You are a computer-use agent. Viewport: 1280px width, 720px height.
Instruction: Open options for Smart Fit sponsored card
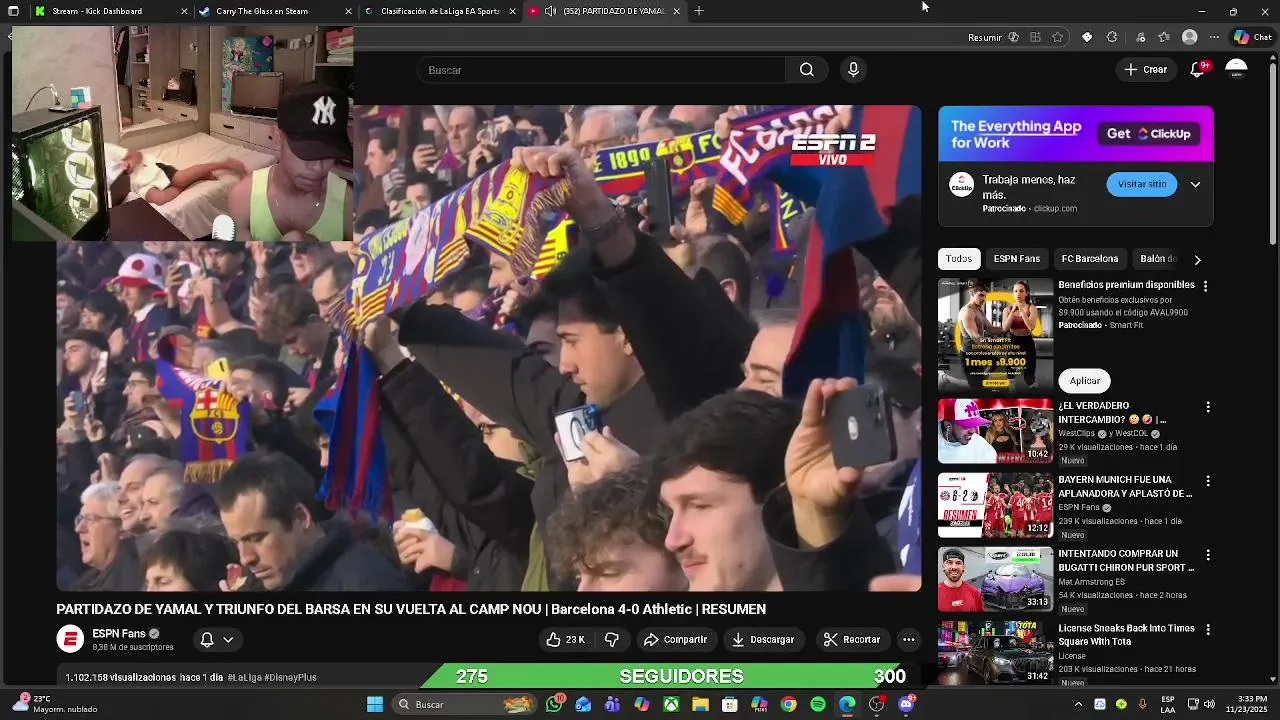click(1205, 286)
